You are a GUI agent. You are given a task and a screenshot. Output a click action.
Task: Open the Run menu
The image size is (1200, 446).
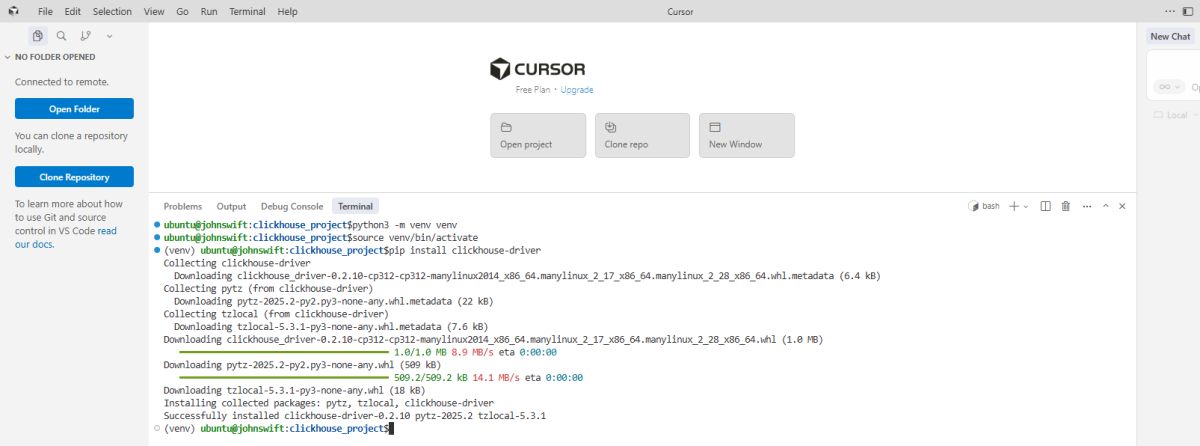[209, 11]
